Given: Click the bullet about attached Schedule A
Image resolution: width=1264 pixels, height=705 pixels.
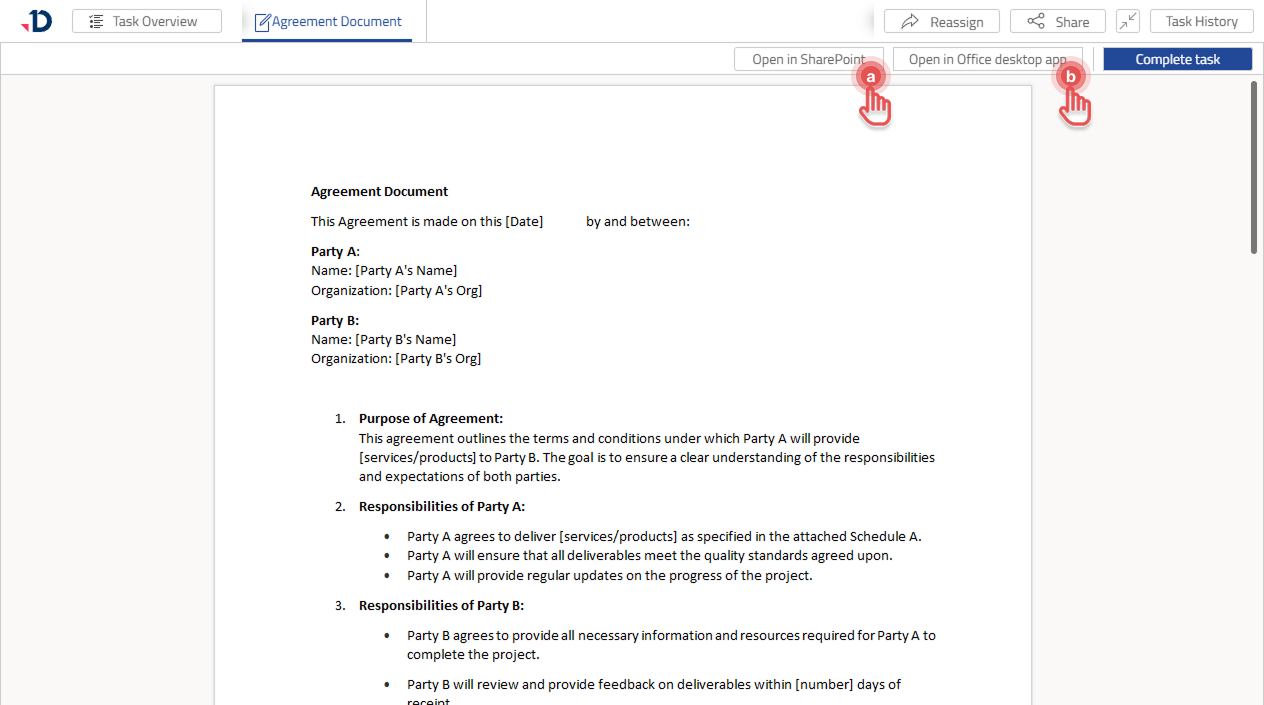Looking at the screenshot, I should pos(664,536).
